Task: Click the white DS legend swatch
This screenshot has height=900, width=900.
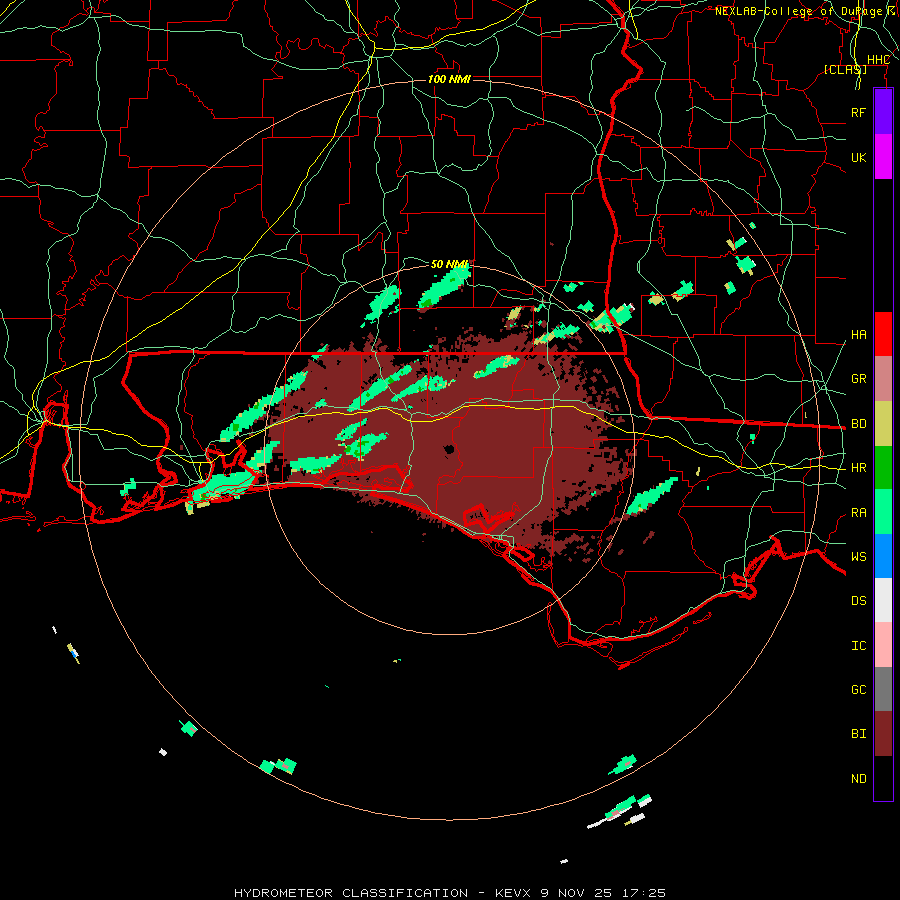Action: pos(883,600)
